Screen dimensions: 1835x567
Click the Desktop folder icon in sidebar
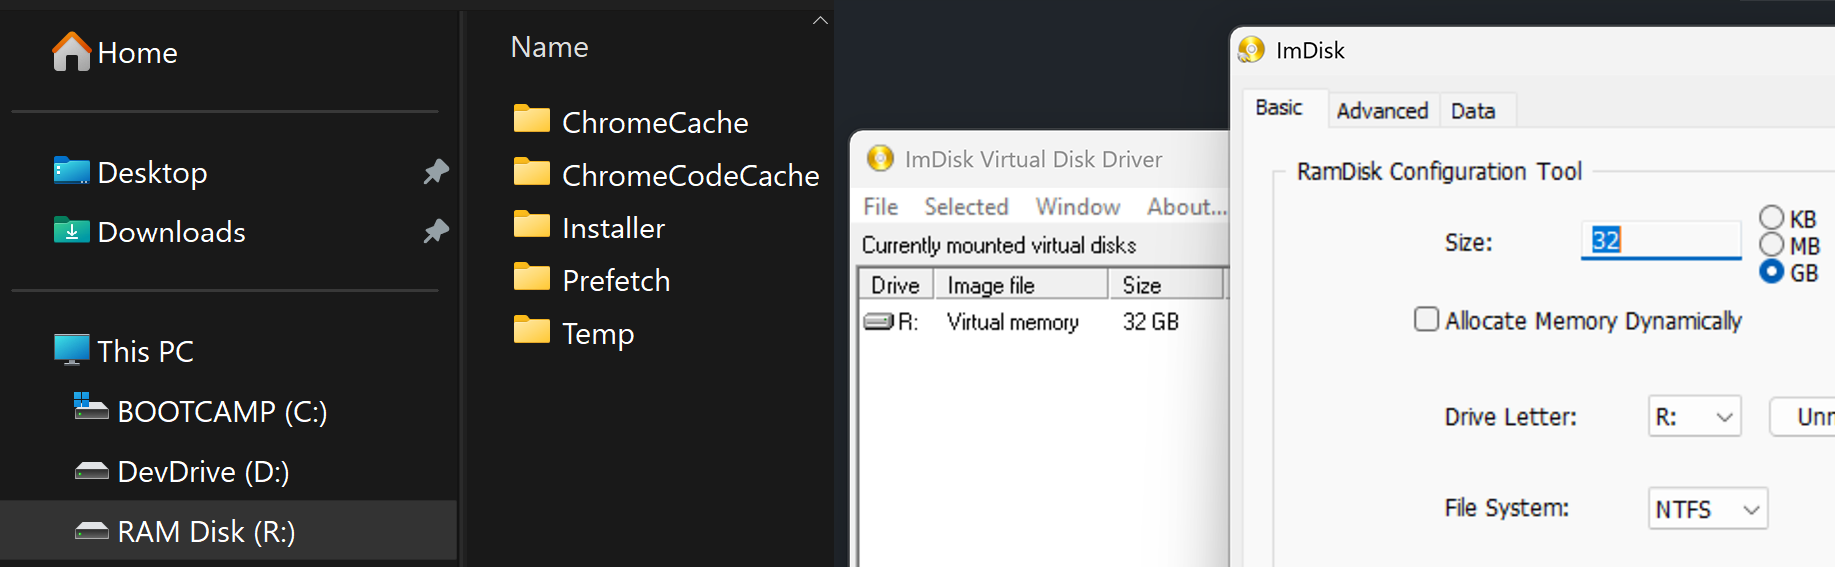[x=71, y=171]
